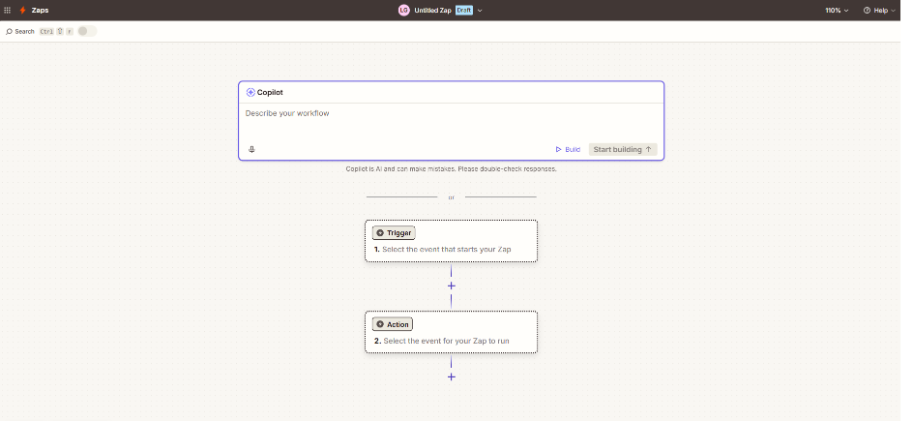The height and width of the screenshot is (421, 901).
Task: Click the Start building button
Action: (x=623, y=149)
